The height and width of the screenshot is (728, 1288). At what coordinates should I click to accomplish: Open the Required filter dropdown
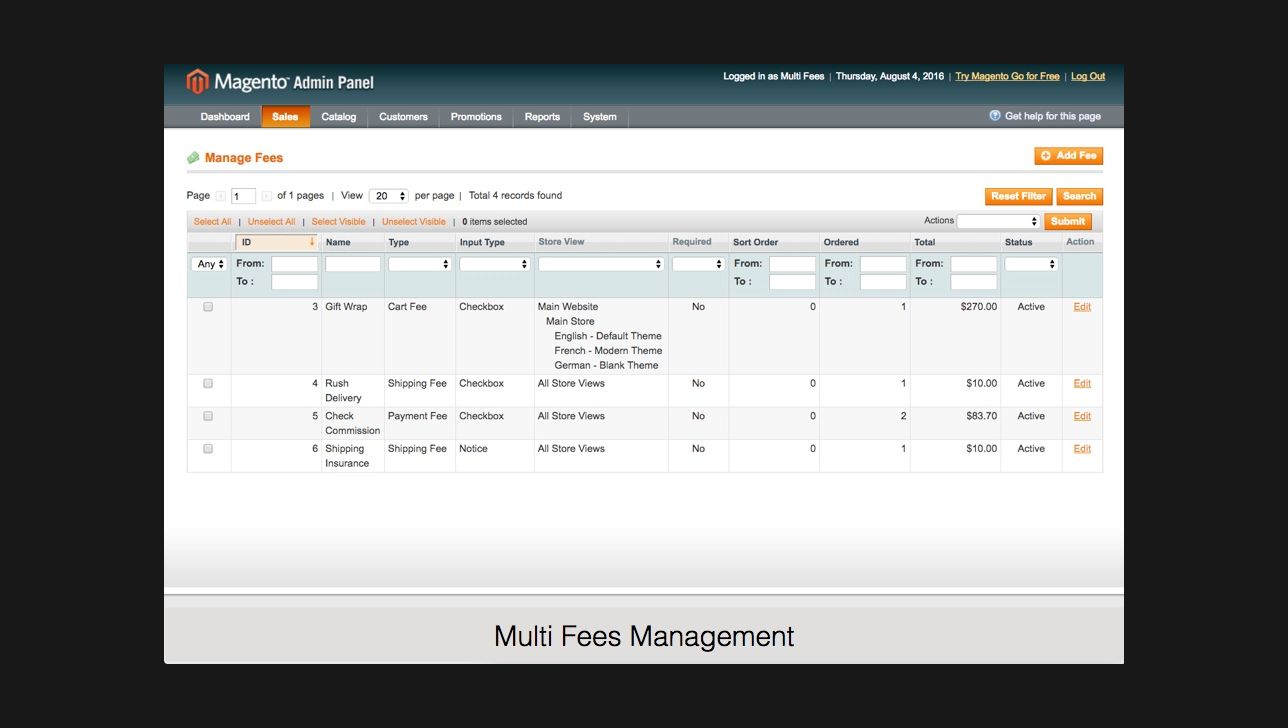[698, 264]
